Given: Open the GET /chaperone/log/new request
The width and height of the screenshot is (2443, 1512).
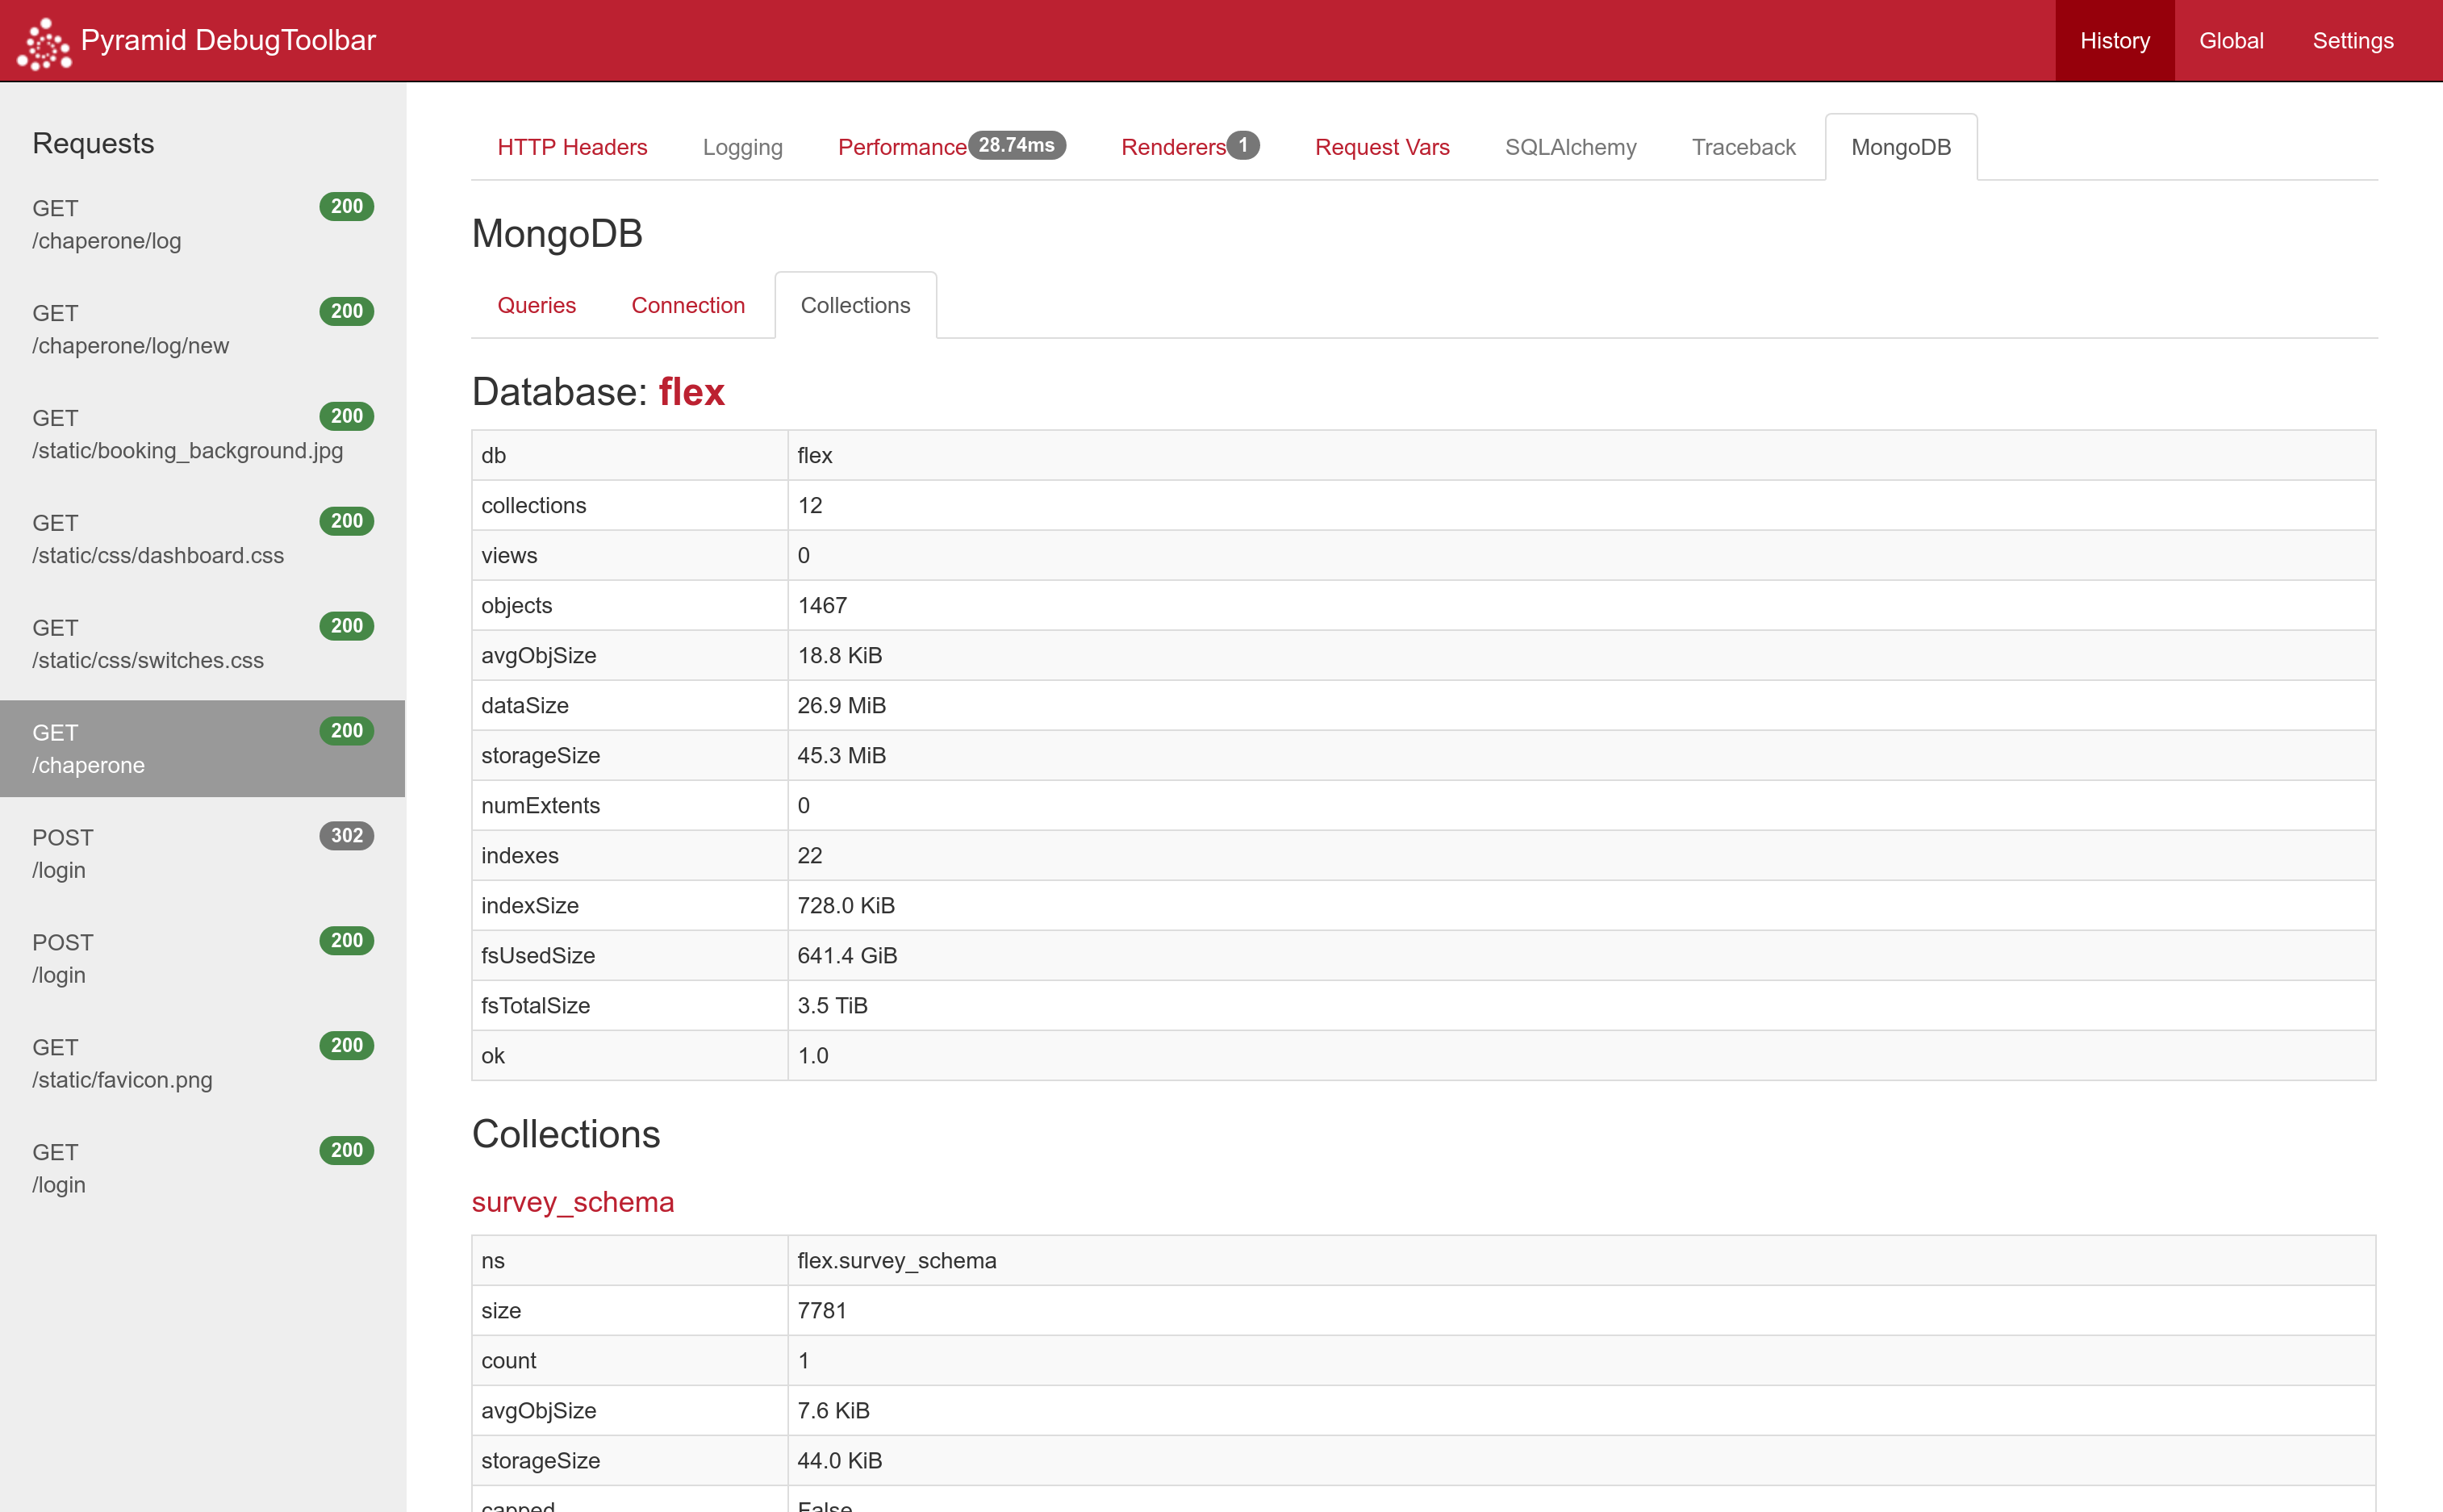Looking at the screenshot, I should 203,329.
